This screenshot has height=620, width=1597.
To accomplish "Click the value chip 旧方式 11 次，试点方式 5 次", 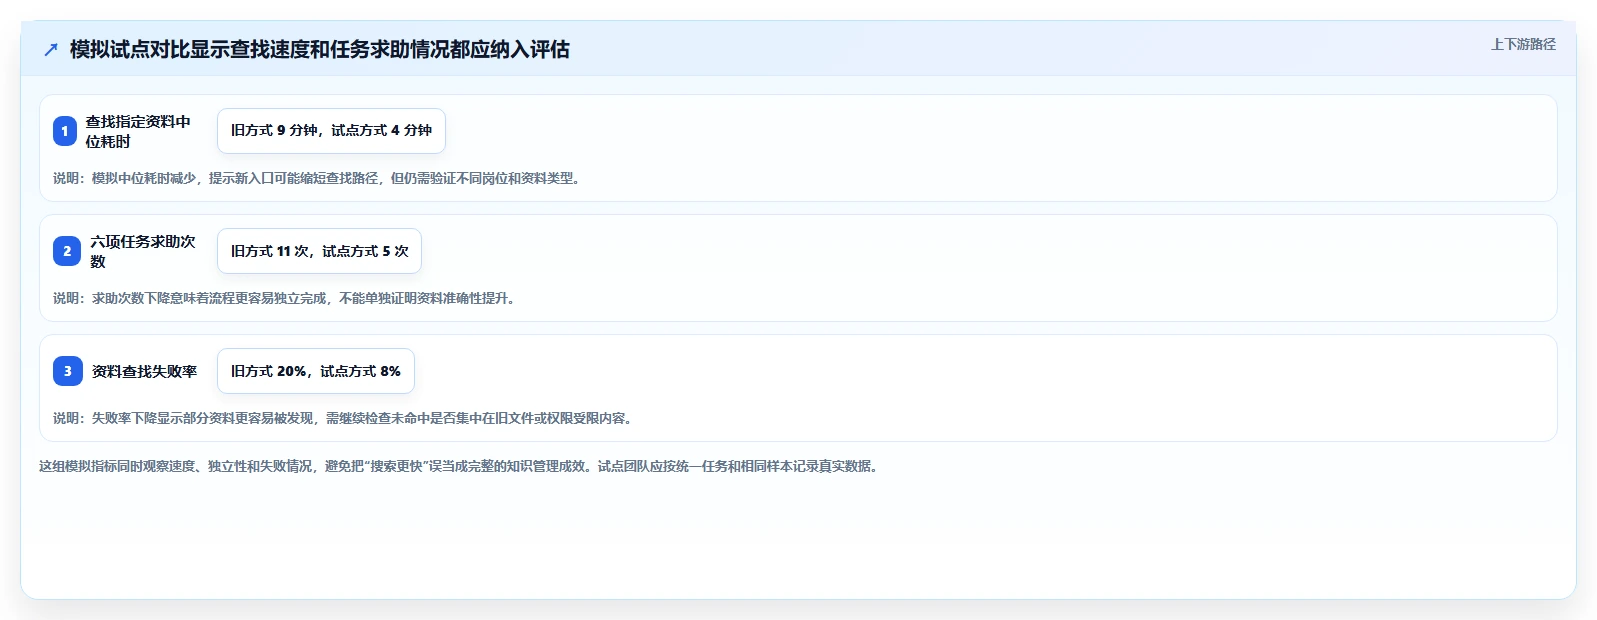I will 319,251.
